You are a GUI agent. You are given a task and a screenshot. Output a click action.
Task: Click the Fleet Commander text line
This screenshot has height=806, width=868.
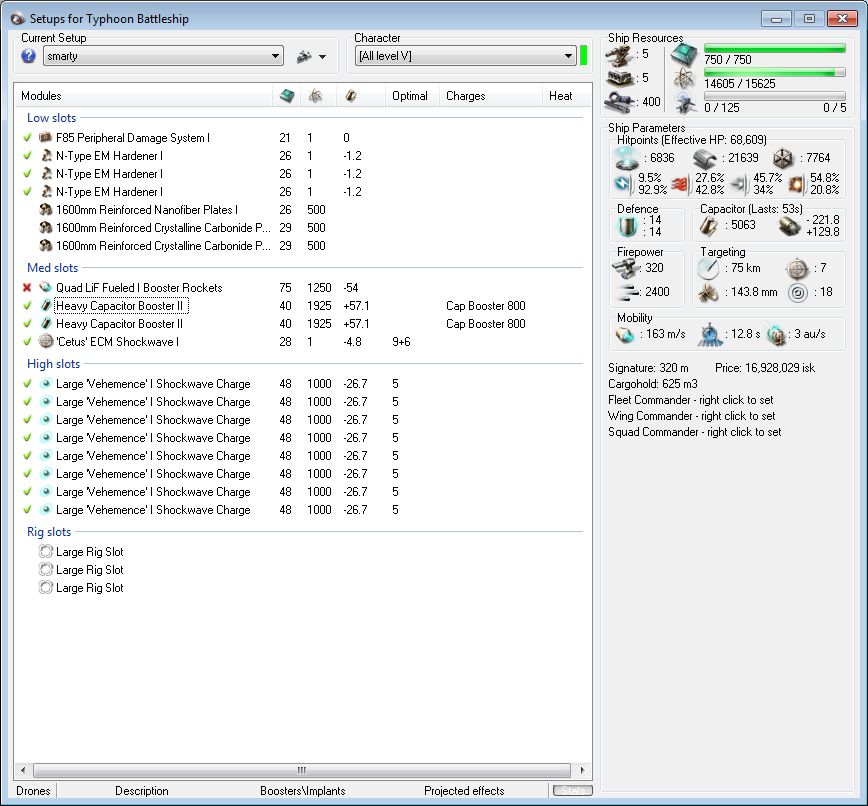[691, 400]
